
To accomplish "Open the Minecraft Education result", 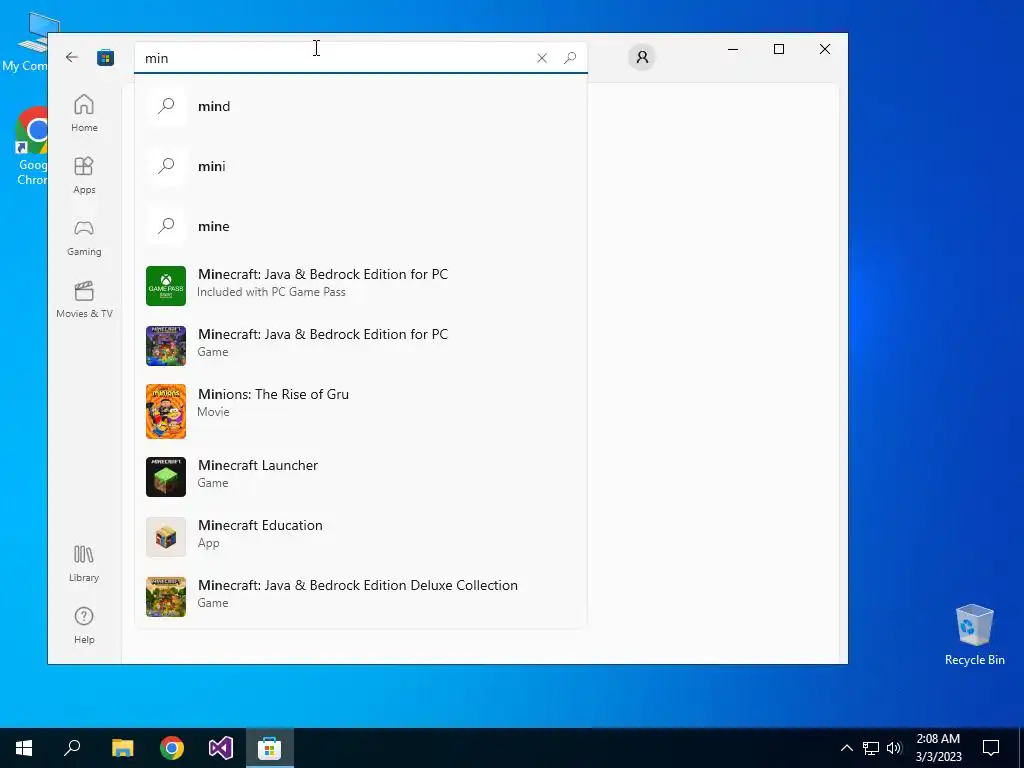I will [360, 537].
